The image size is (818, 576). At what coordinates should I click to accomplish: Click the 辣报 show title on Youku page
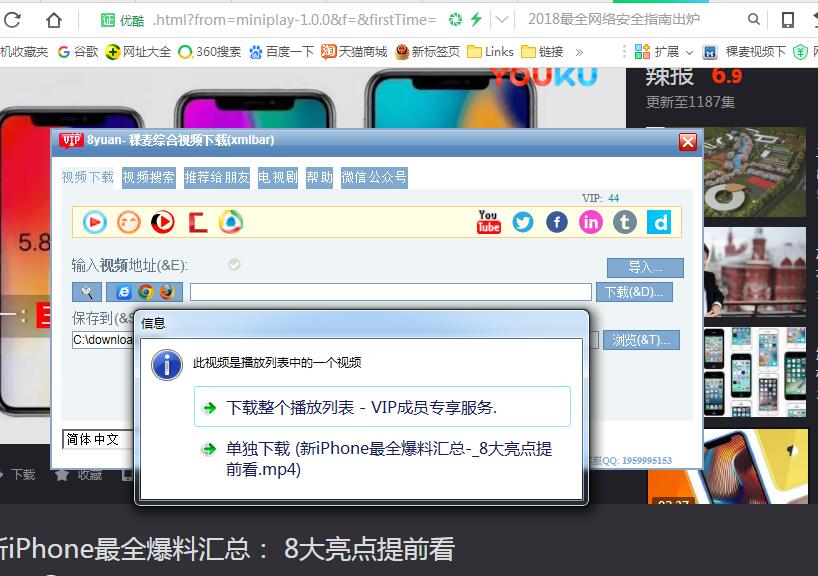pos(669,77)
